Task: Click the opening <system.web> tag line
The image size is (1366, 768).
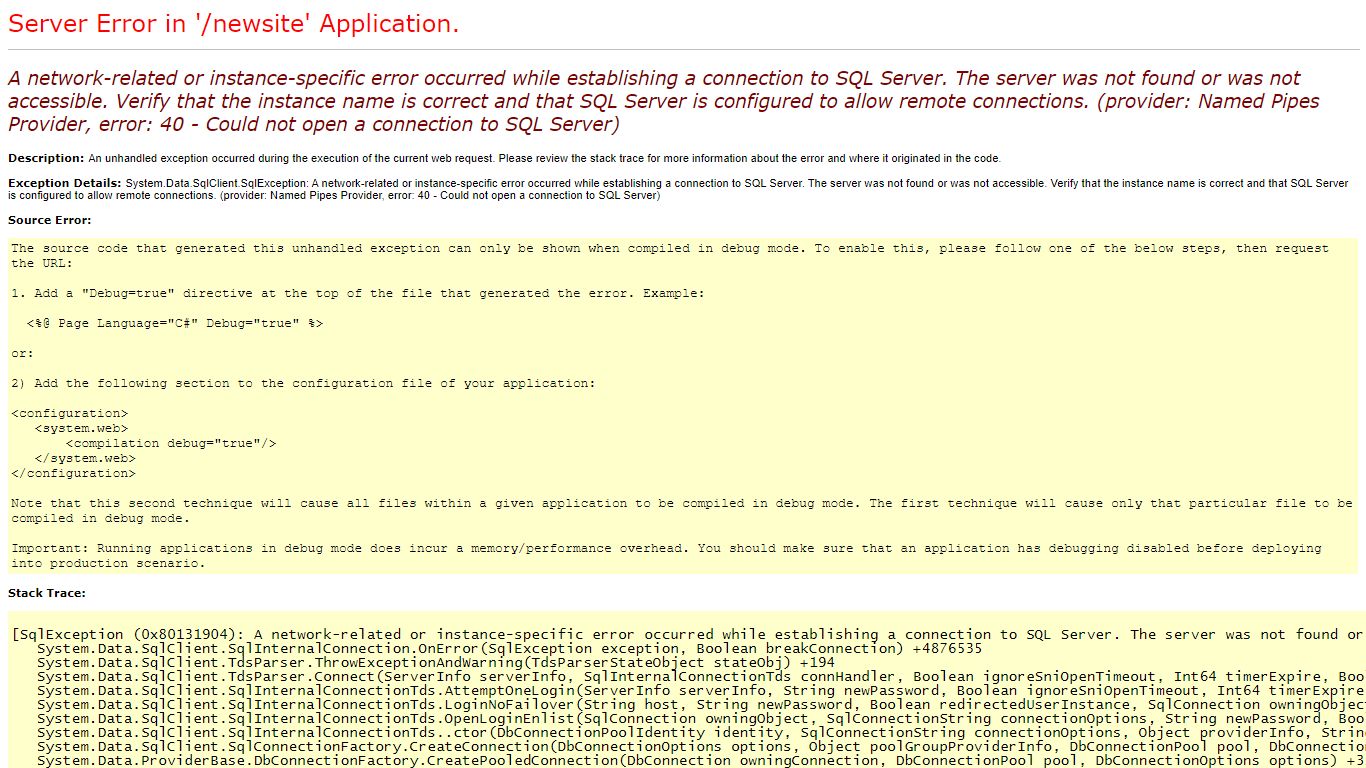Action: pyautogui.click(x=81, y=428)
